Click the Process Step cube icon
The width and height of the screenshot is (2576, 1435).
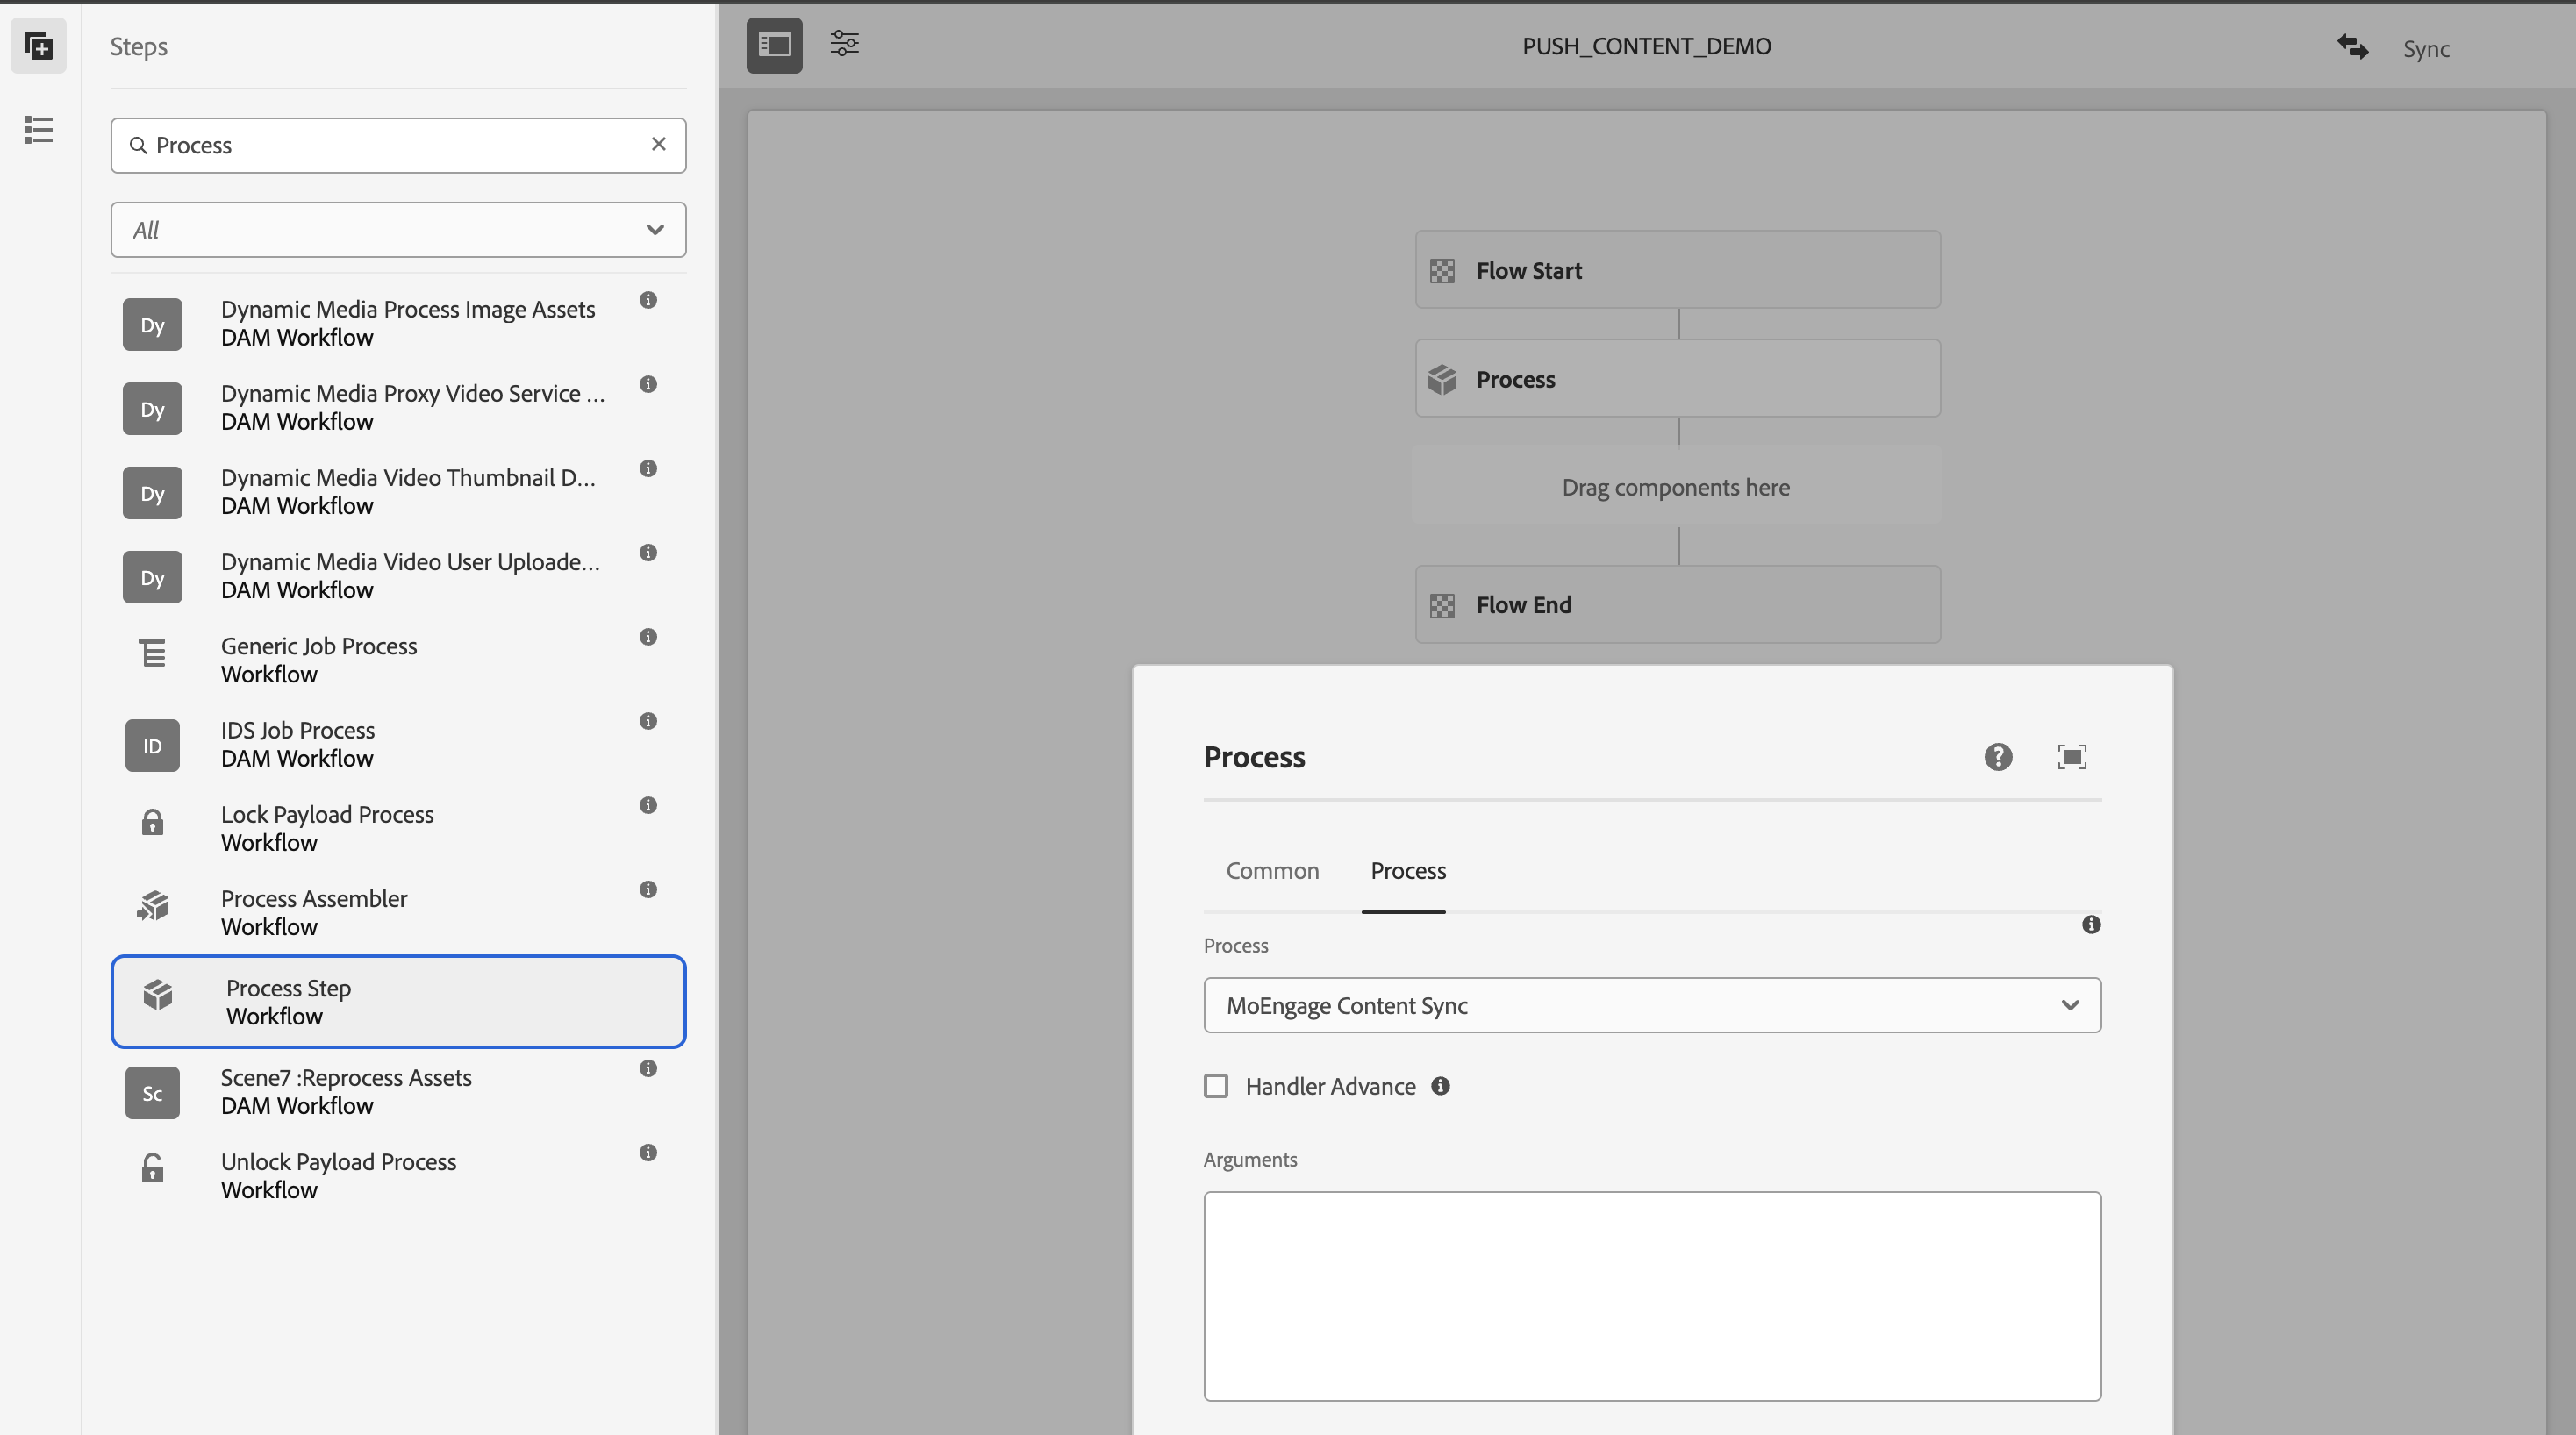point(158,994)
